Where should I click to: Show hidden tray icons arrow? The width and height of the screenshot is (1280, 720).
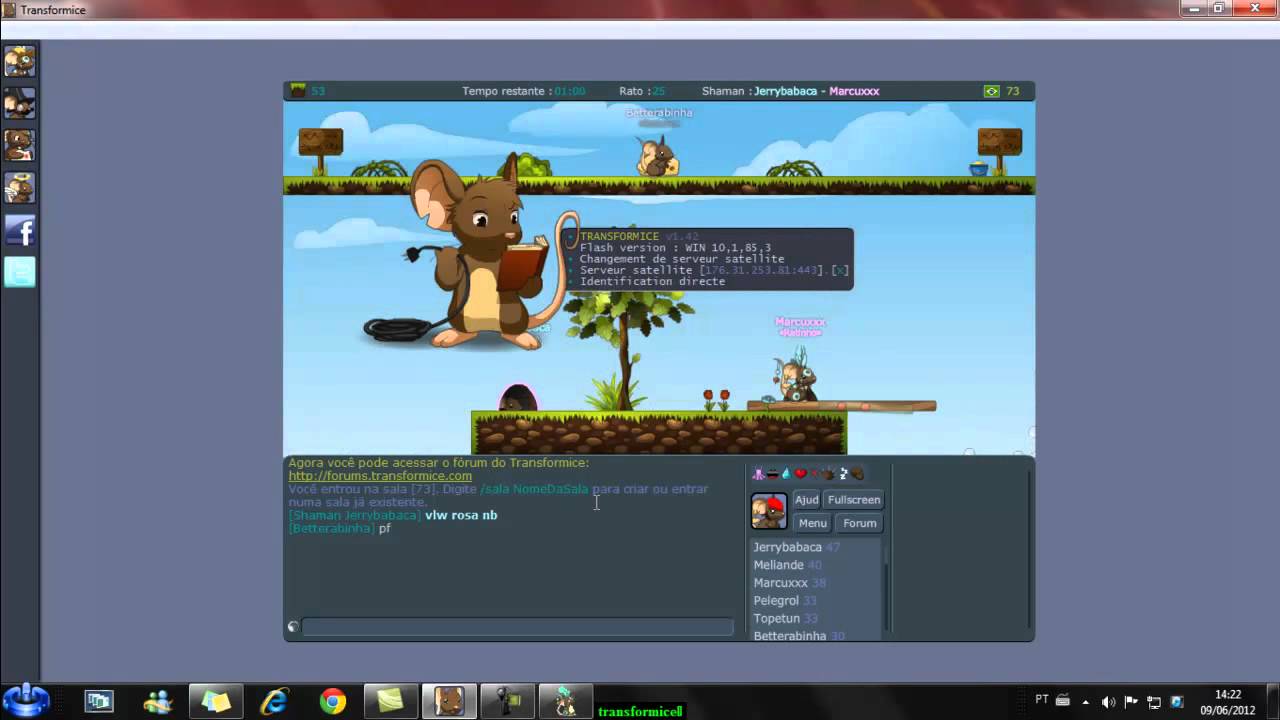1085,702
